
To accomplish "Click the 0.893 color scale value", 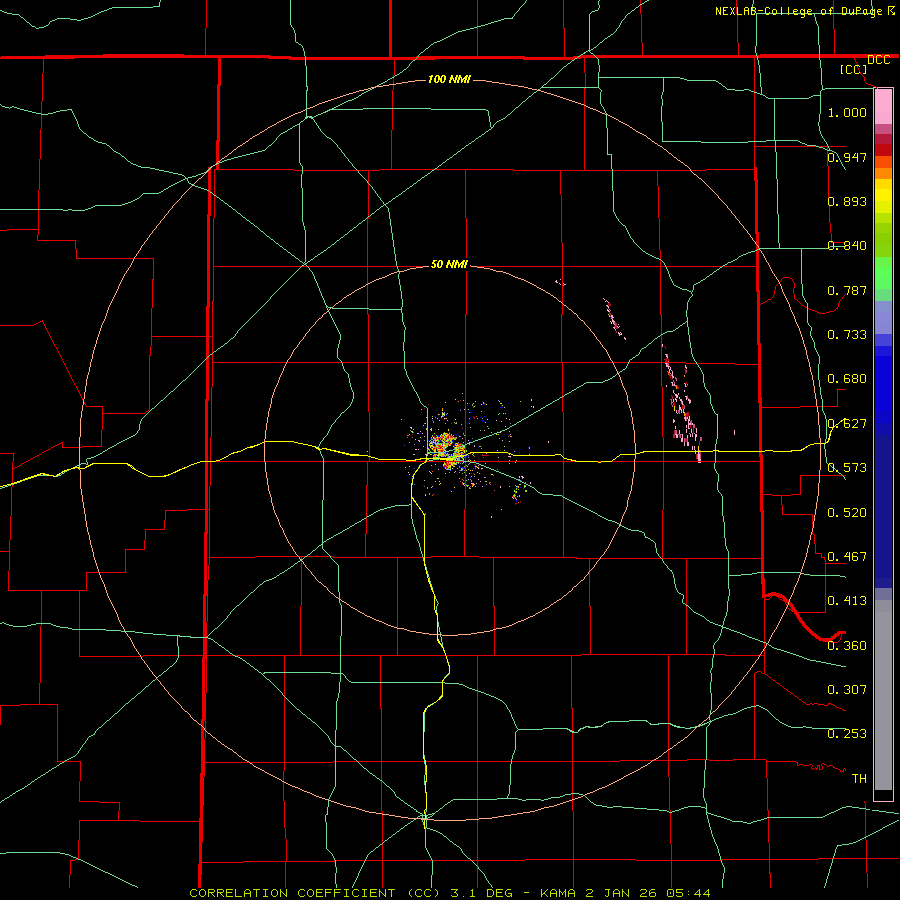I will click(x=847, y=201).
